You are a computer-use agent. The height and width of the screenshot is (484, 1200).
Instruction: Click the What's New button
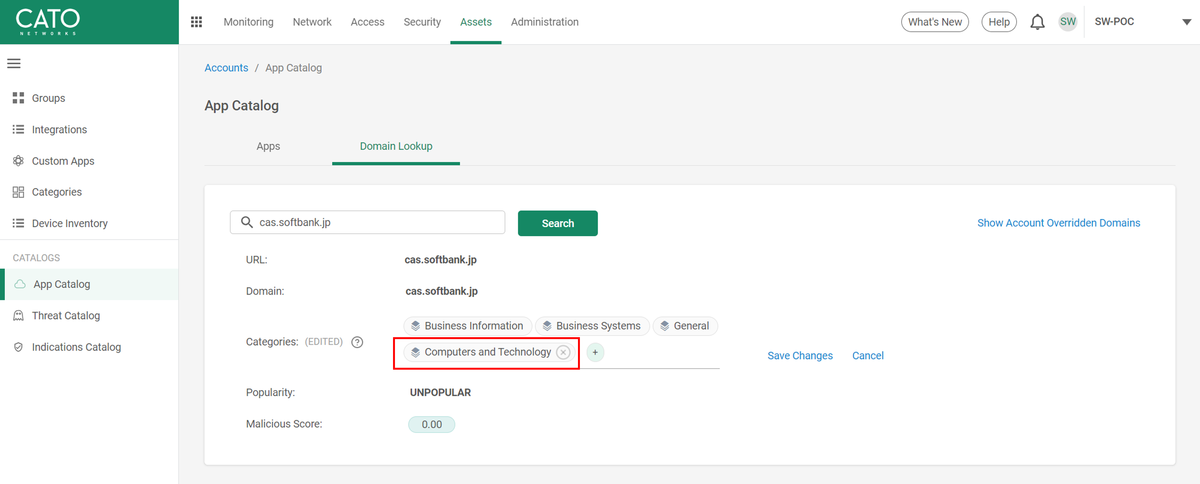935,22
